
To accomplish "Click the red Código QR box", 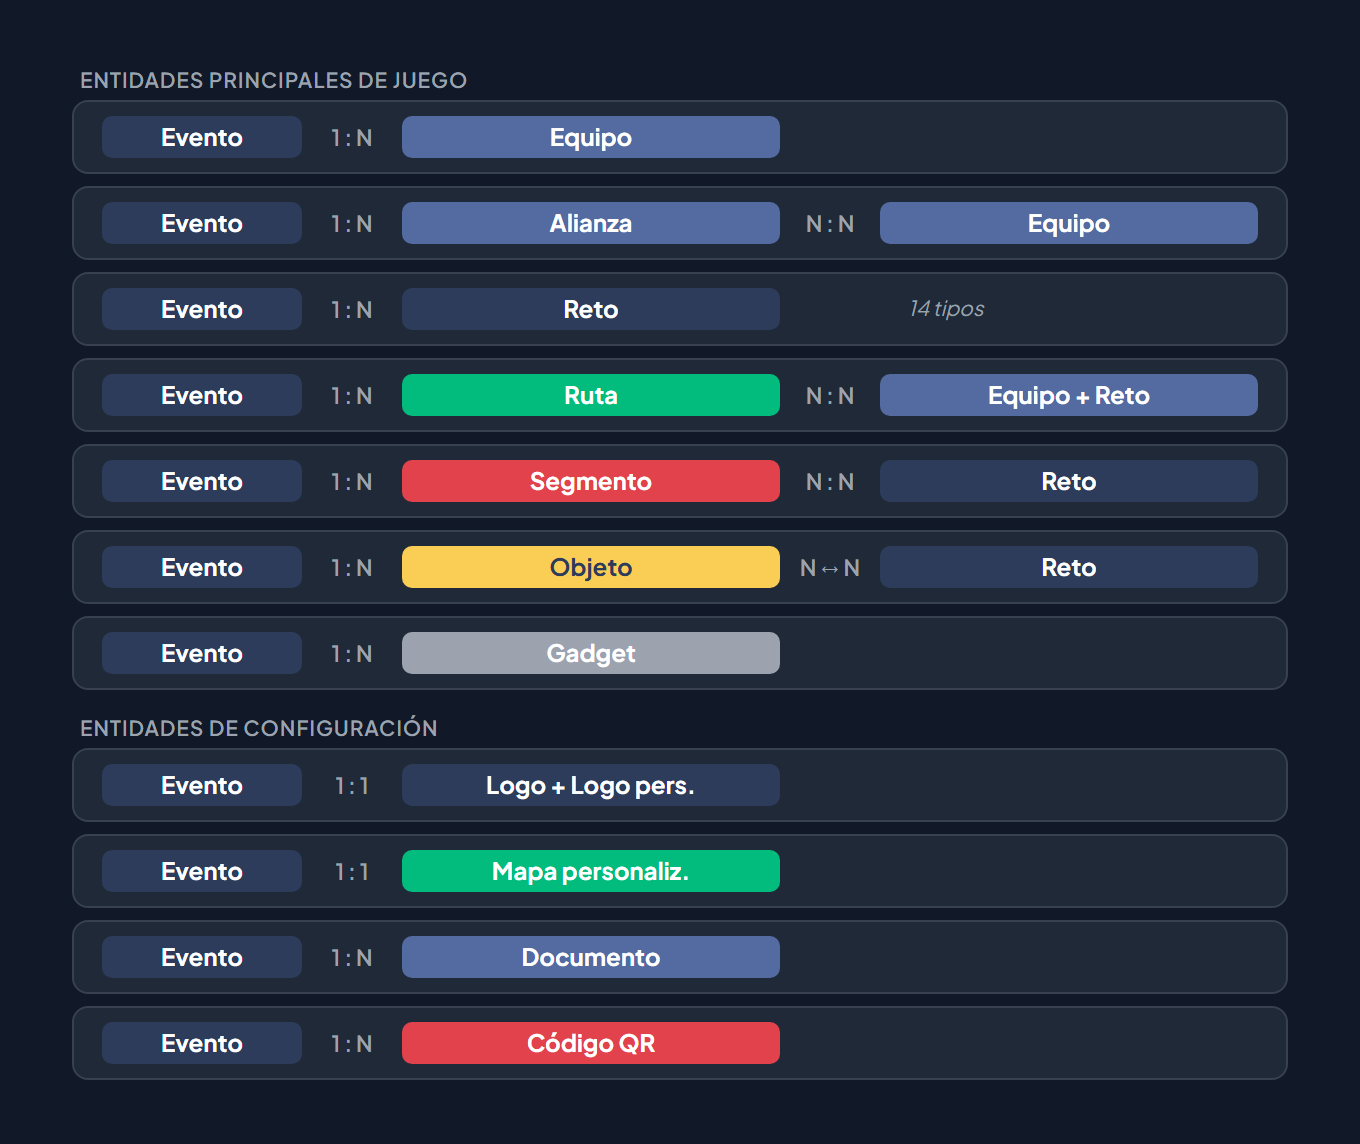I will [590, 1043].
